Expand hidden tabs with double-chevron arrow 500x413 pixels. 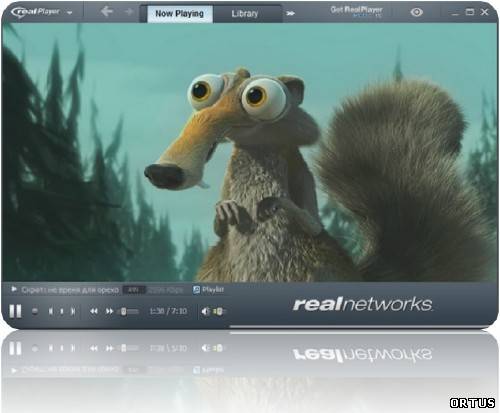click(291, 13)
